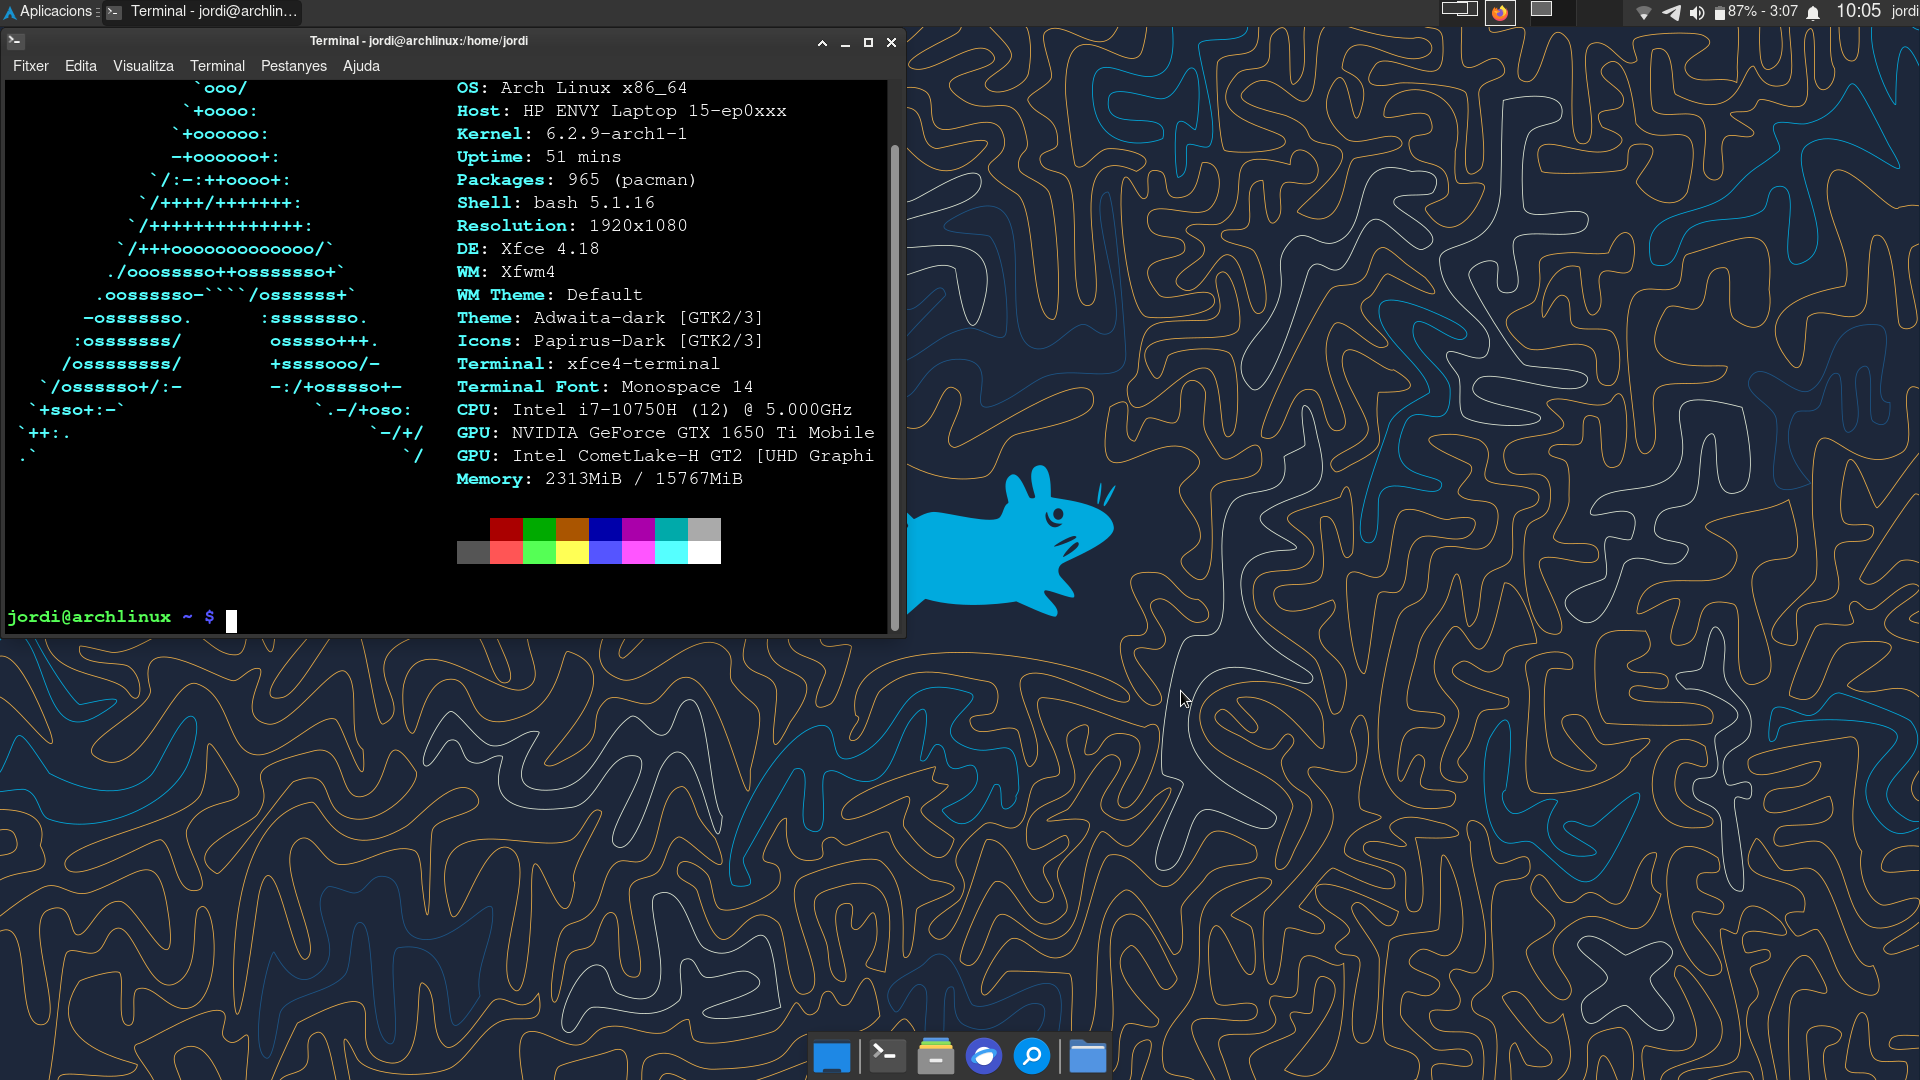Open the Aplicacions menu in the top panel
This screenshot has width=1920, height=1080.
click(50, 12)
